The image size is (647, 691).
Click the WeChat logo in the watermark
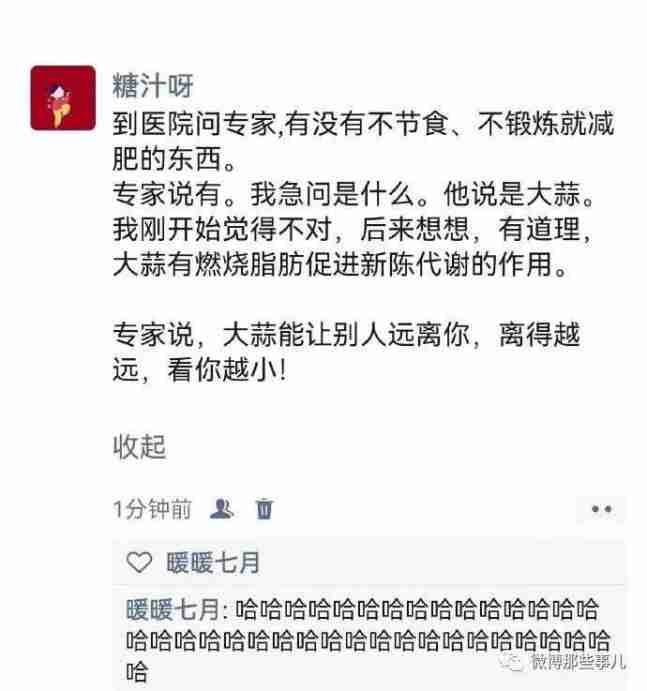coord(513,661)
